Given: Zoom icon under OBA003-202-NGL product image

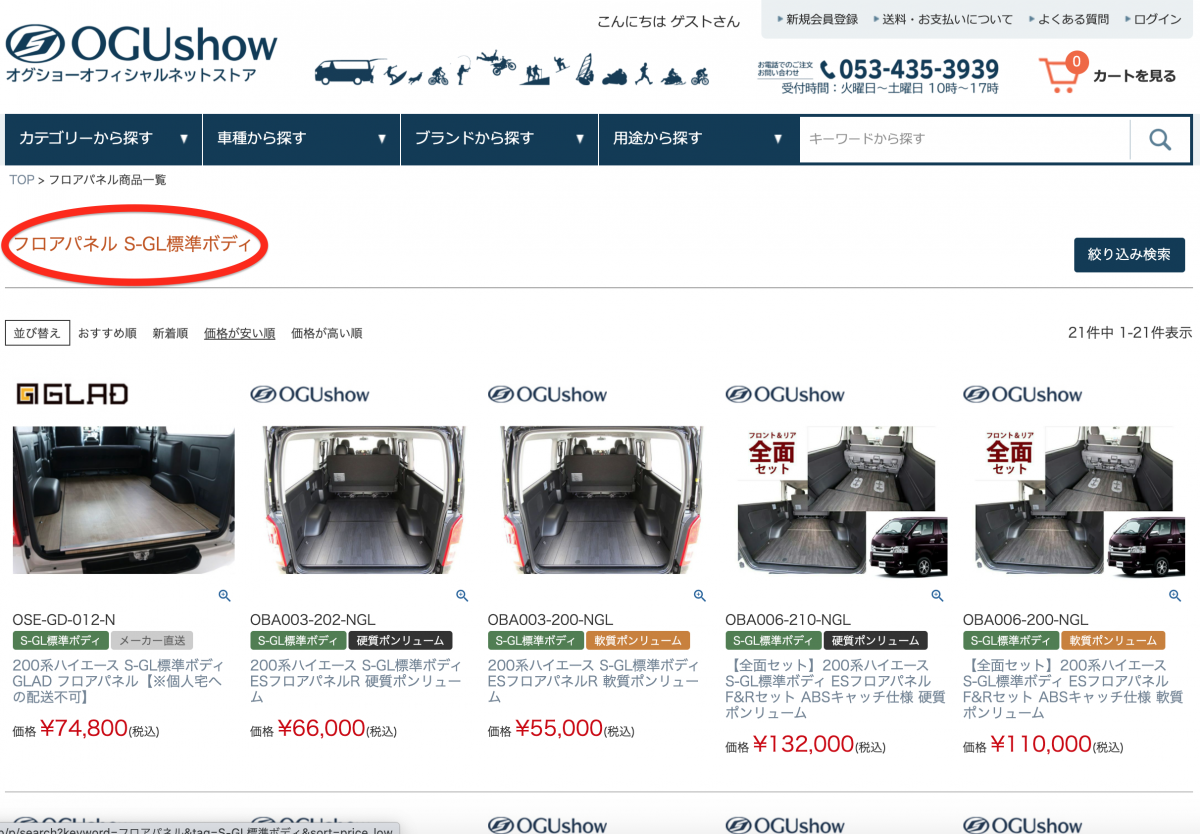Looking at the screenshot, I should (x=462, y=595).
